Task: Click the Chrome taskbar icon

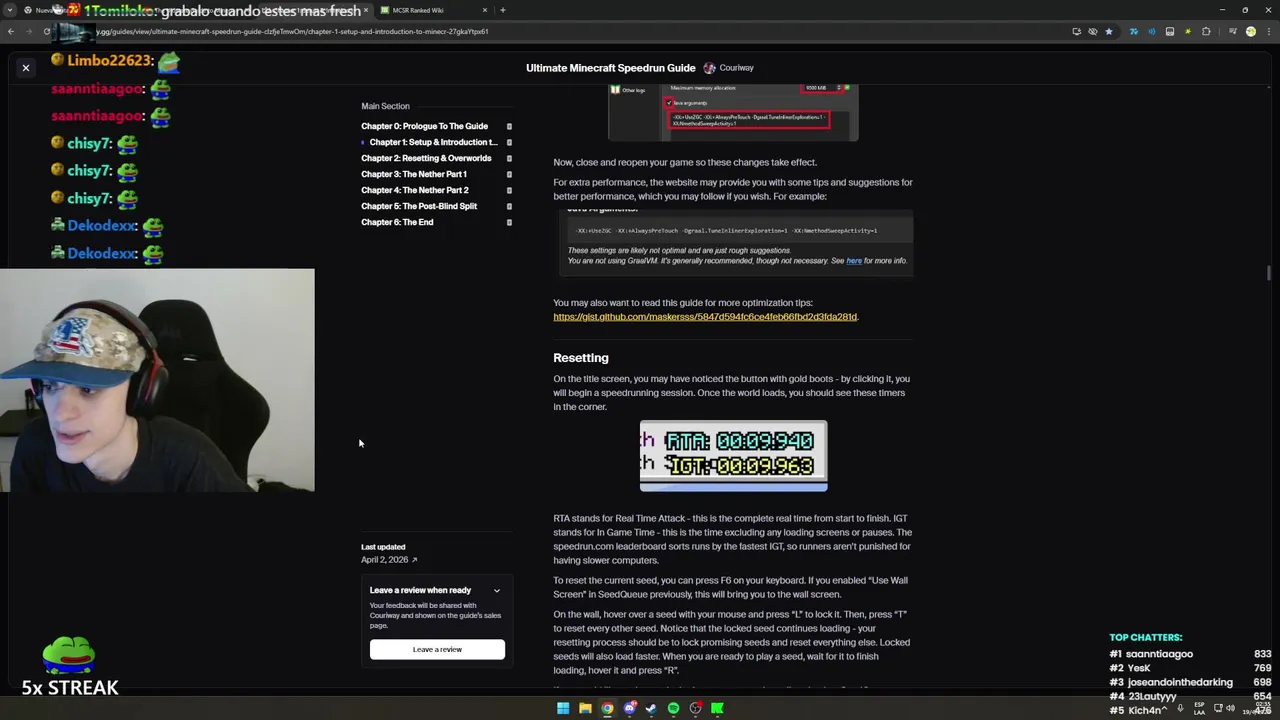Action: pos(607,708)
